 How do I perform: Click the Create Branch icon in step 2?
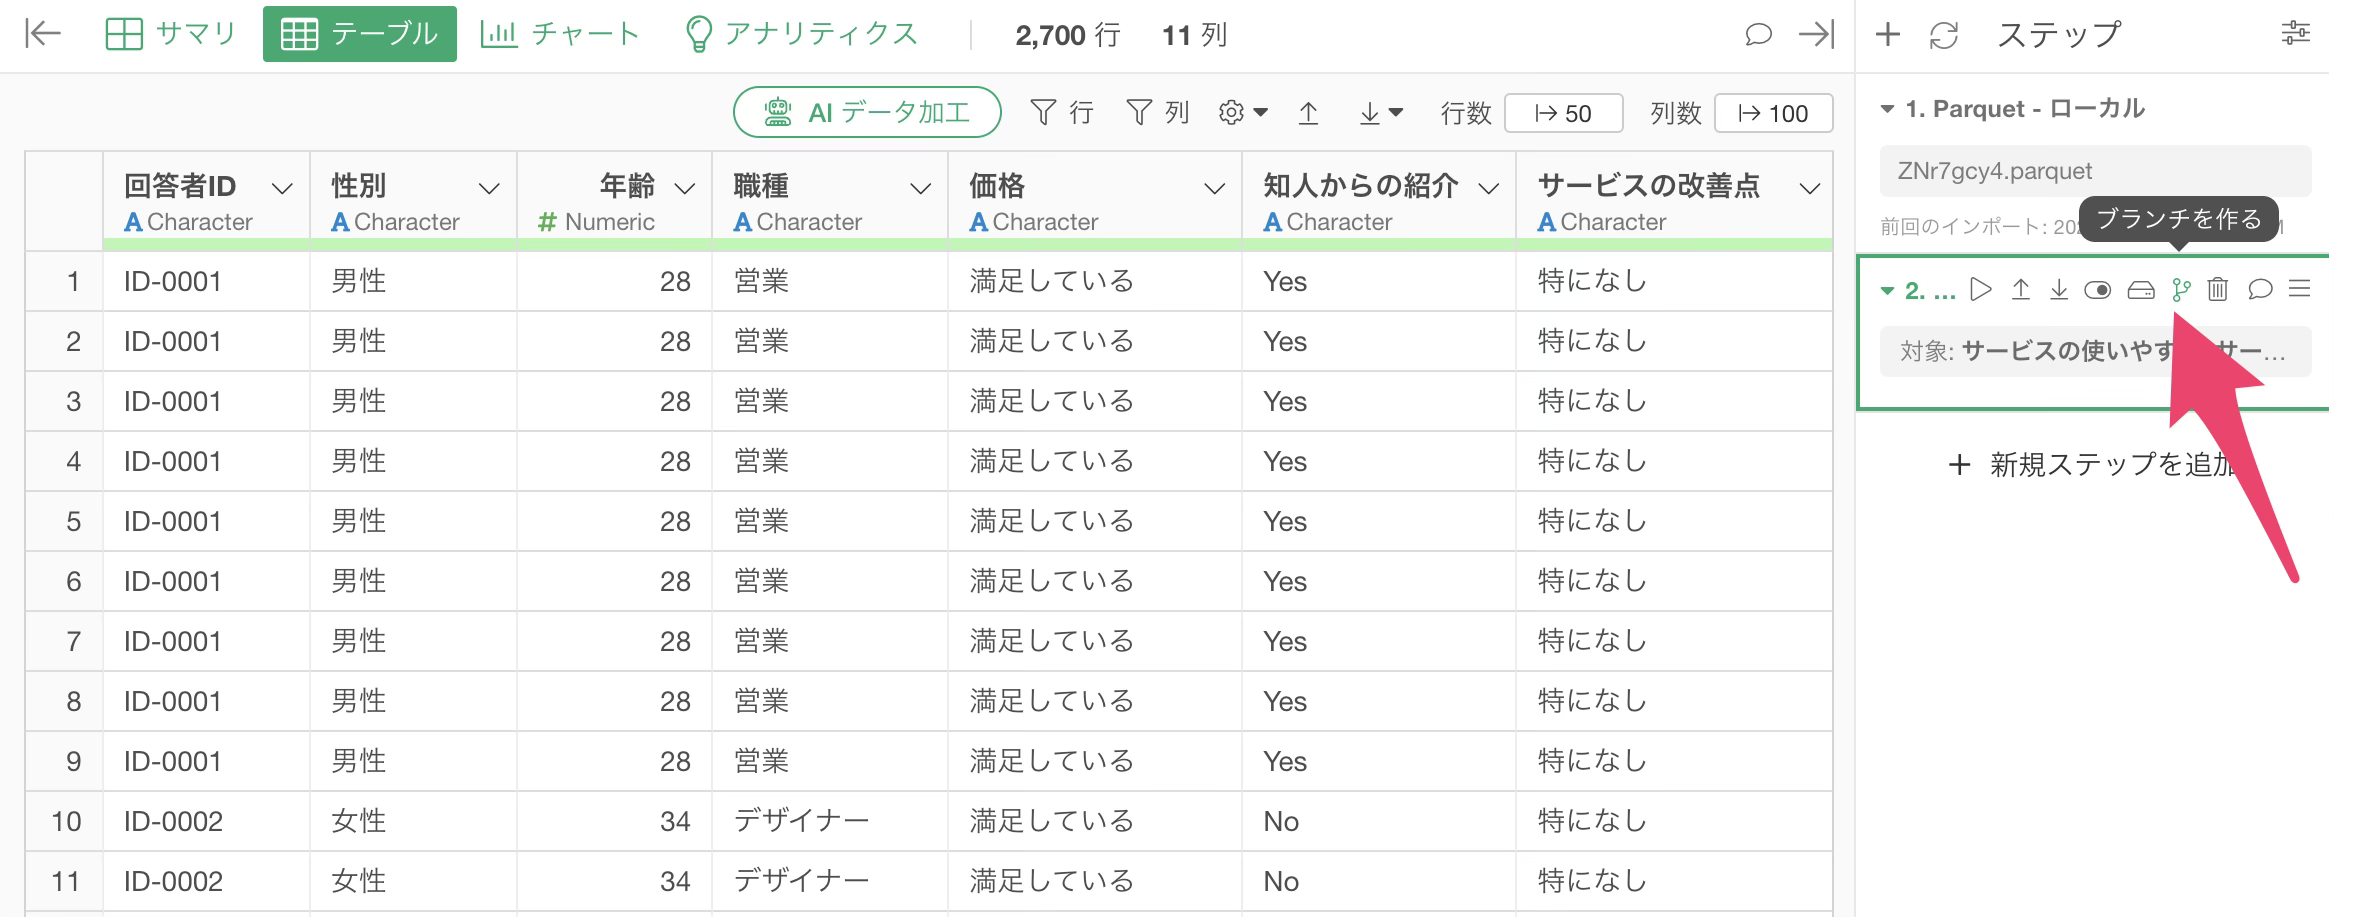coord(2181,290)
